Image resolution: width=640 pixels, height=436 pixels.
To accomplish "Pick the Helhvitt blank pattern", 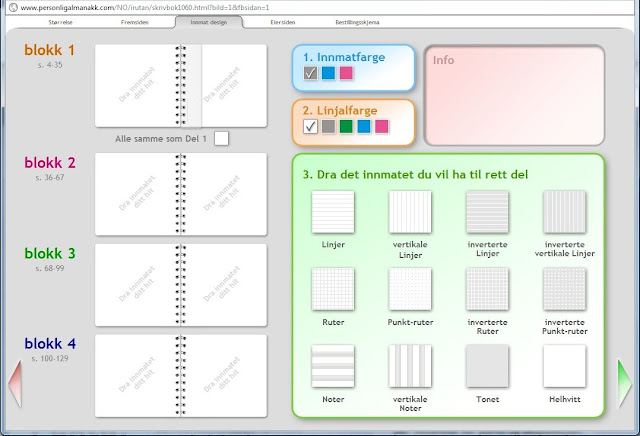I will 564,366.
